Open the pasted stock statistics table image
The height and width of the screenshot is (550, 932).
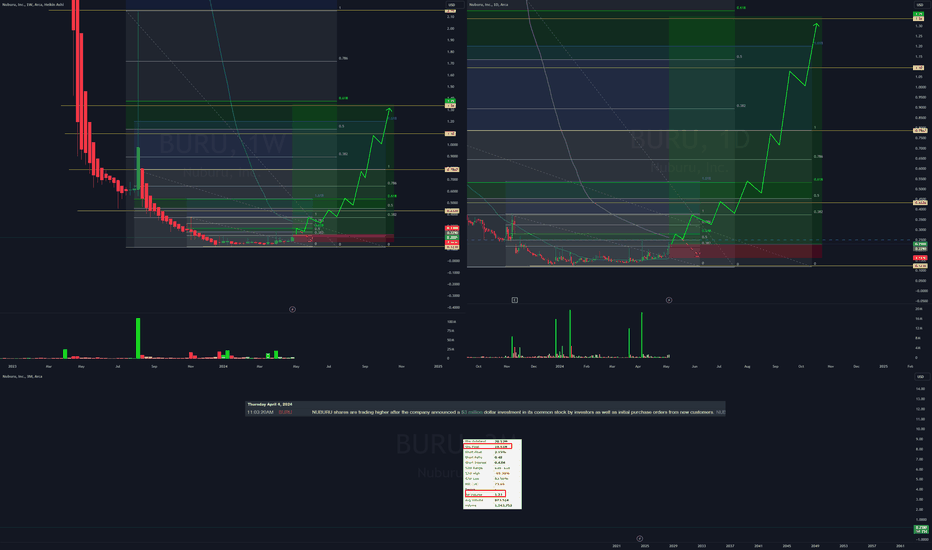492,474
